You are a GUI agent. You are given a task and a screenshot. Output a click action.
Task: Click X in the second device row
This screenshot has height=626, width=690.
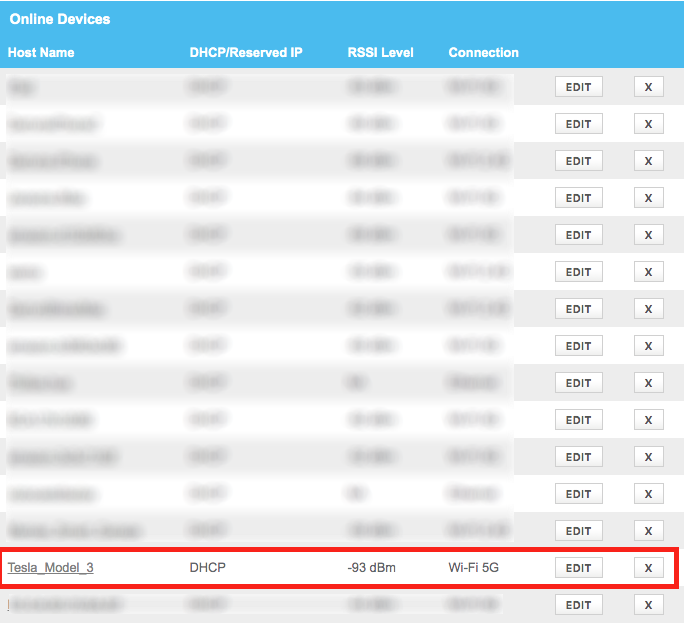click(x=648, y=124)
